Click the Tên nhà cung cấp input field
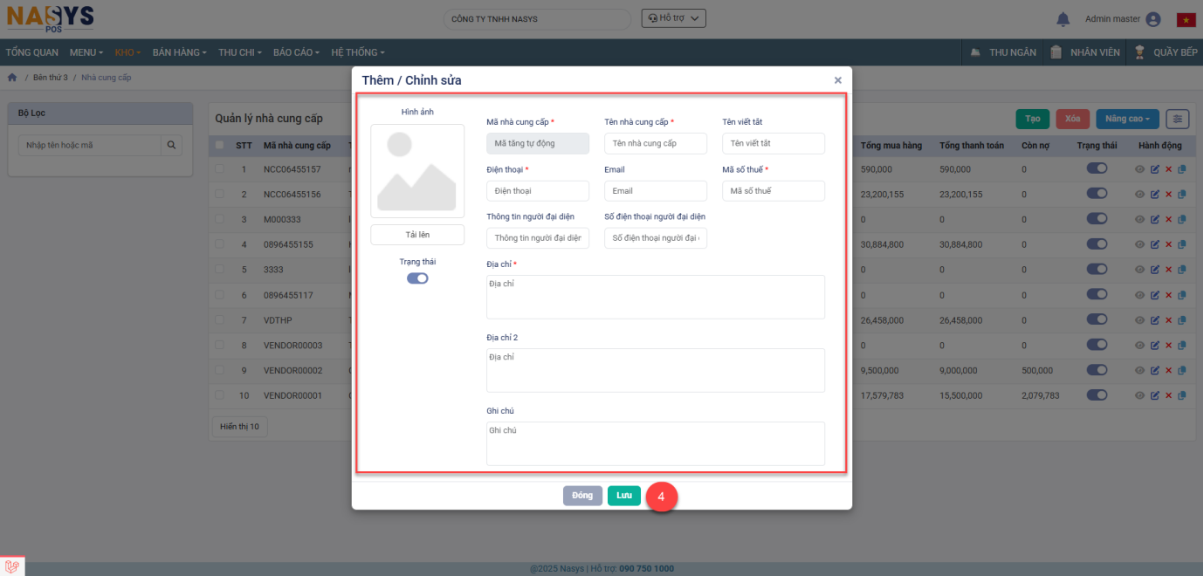Image resolution: width=1203 pixels, height=578 pixels. click(655, 143)
